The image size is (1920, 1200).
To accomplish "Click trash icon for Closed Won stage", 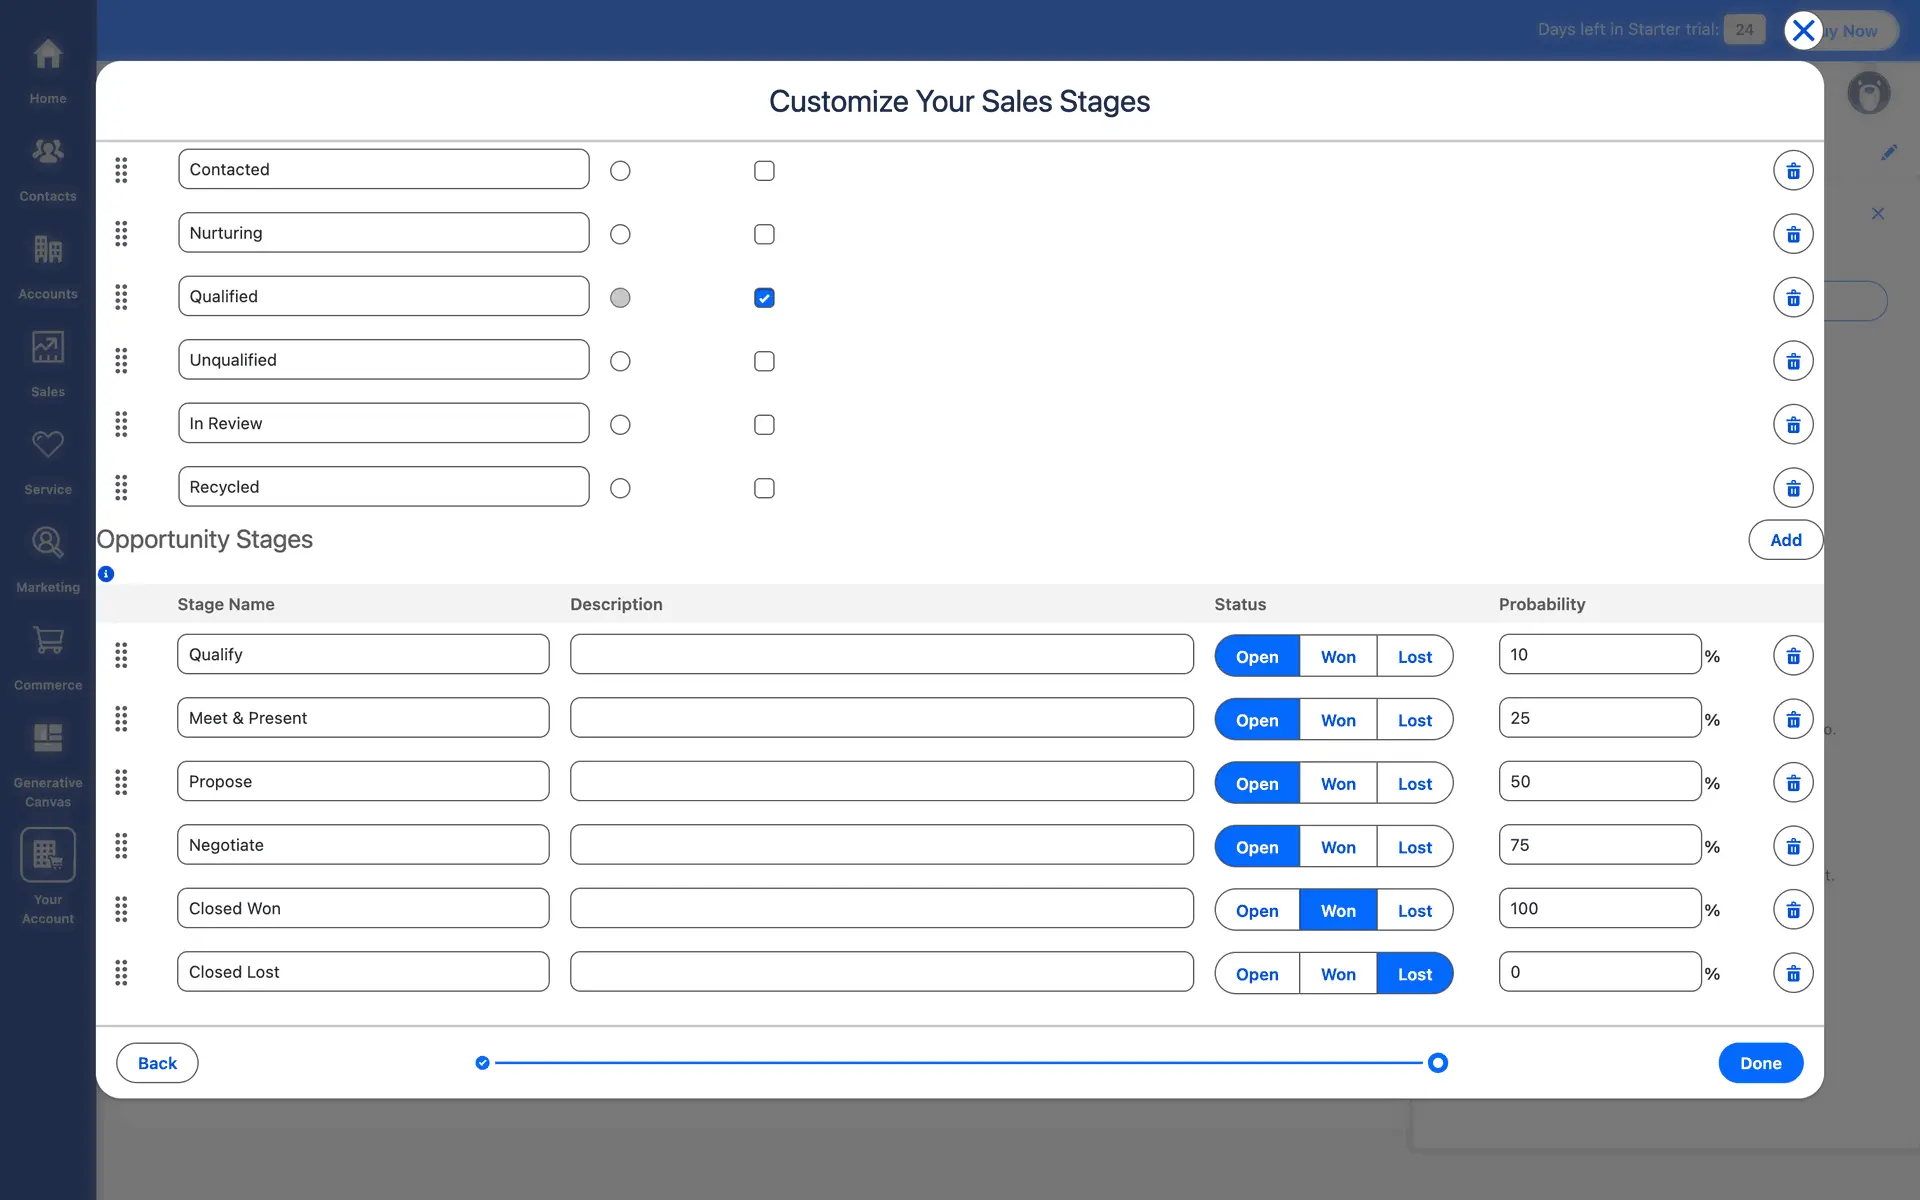I will pos(1793,910).
